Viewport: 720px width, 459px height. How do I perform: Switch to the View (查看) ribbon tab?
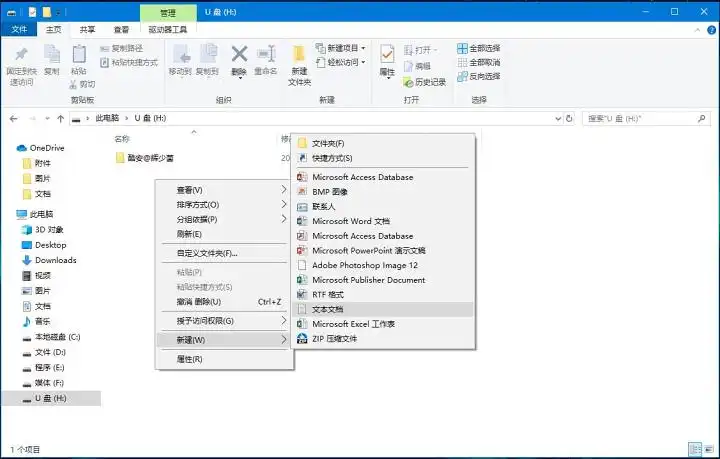pyautogui.click(x=121, y=30)
